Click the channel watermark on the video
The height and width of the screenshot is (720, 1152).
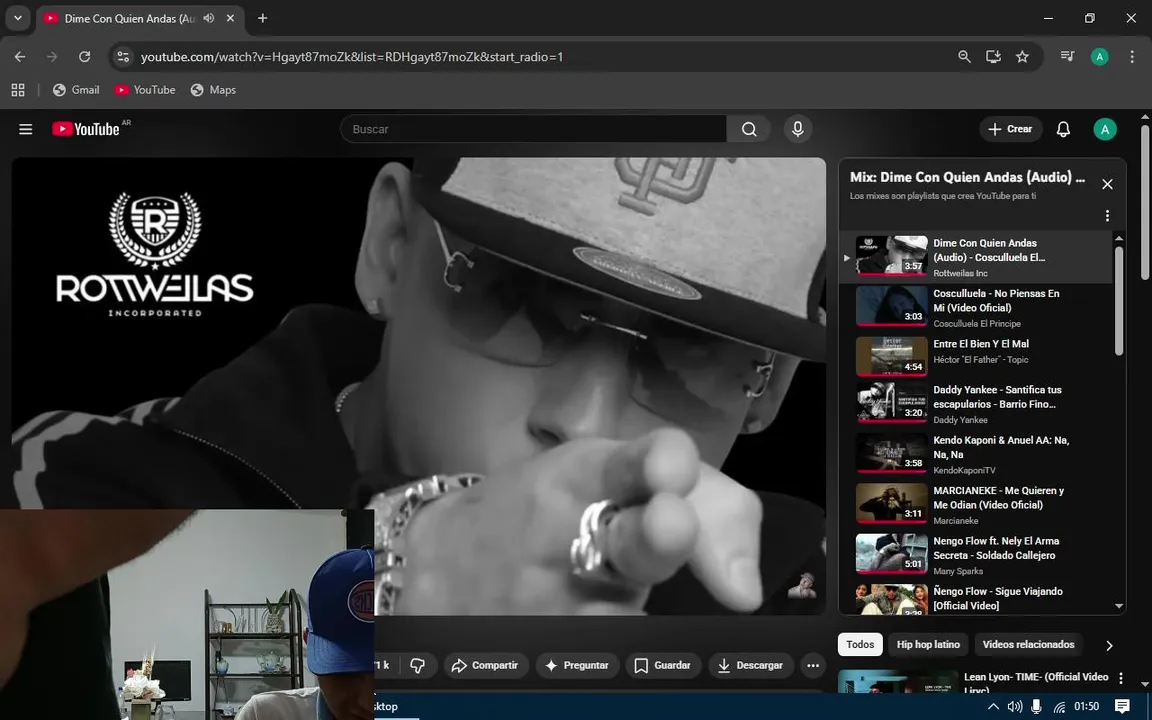click(802, 586)
